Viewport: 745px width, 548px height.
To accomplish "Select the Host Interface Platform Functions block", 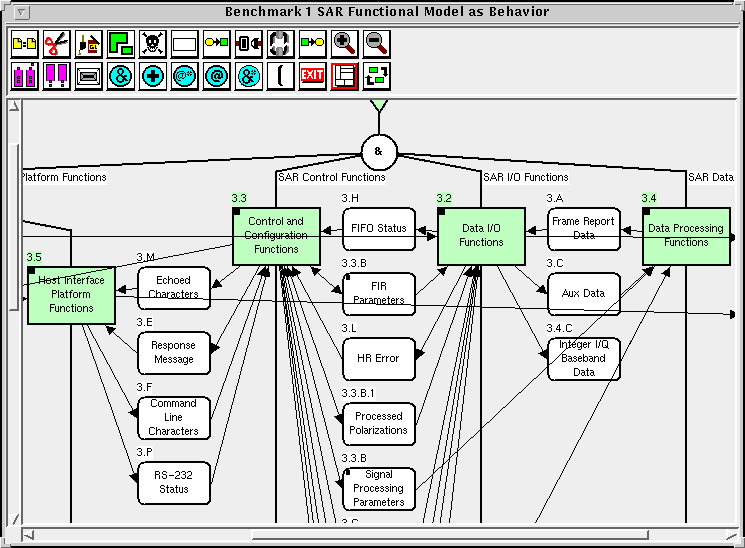I will click(71, 294).
